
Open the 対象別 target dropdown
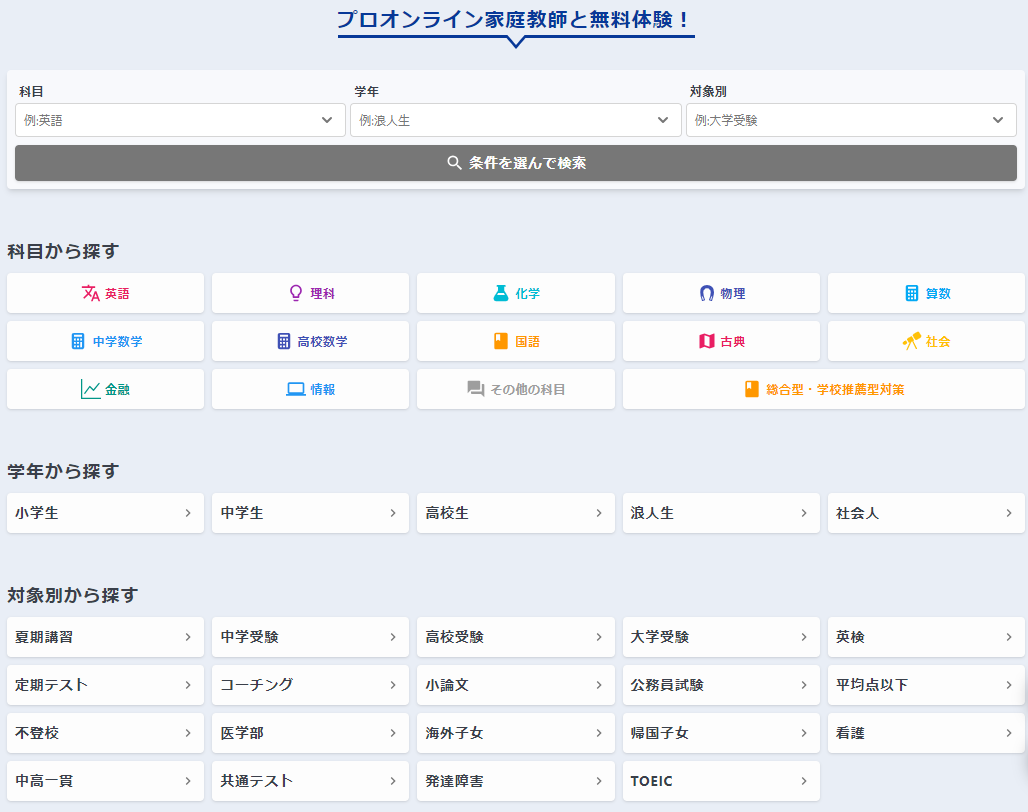pyautogui.click(x=851, y=120)
